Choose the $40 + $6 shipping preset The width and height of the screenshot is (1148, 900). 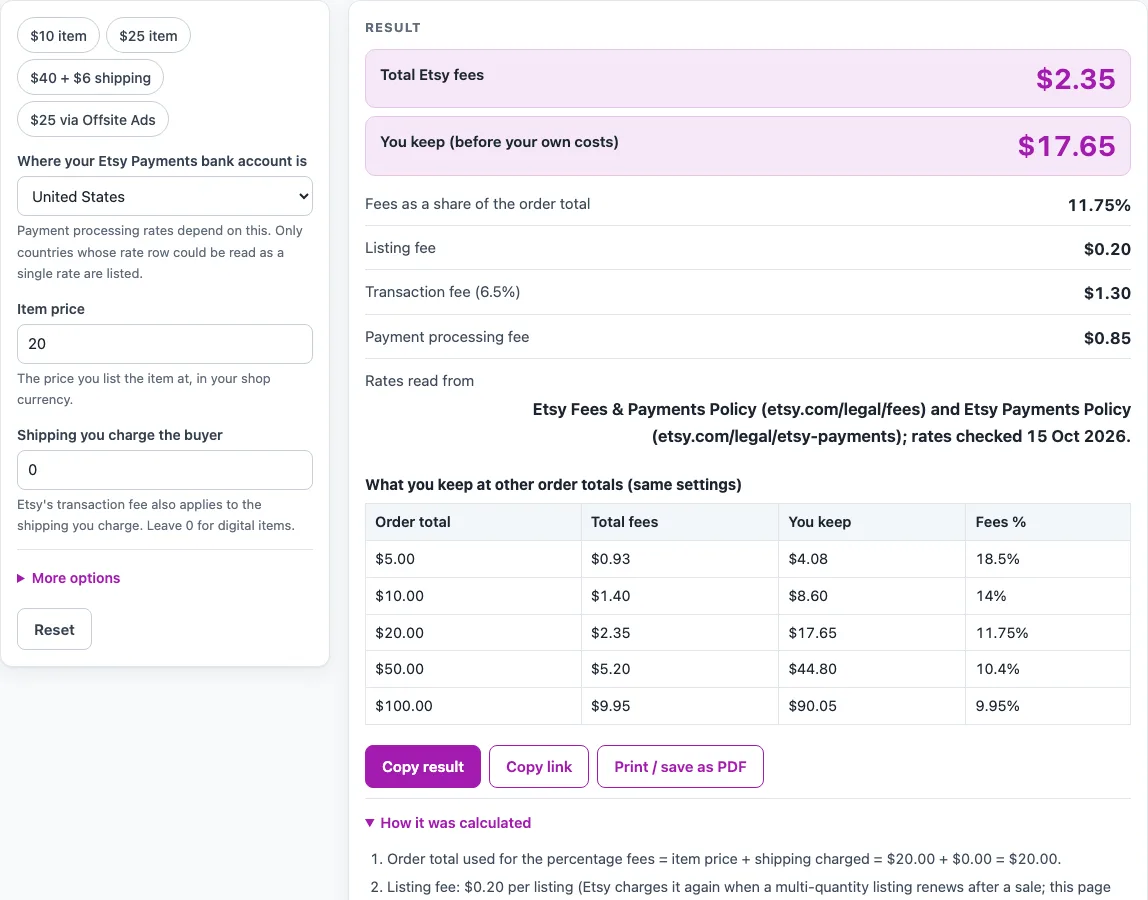90,78
